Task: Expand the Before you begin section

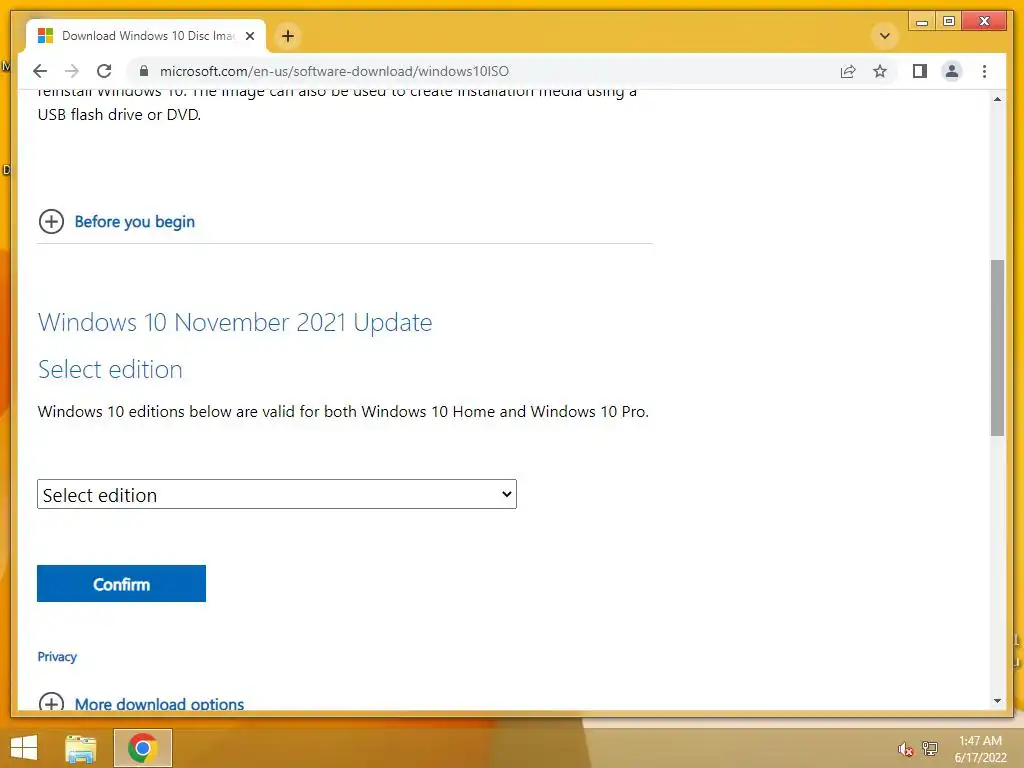Action: 51,221
